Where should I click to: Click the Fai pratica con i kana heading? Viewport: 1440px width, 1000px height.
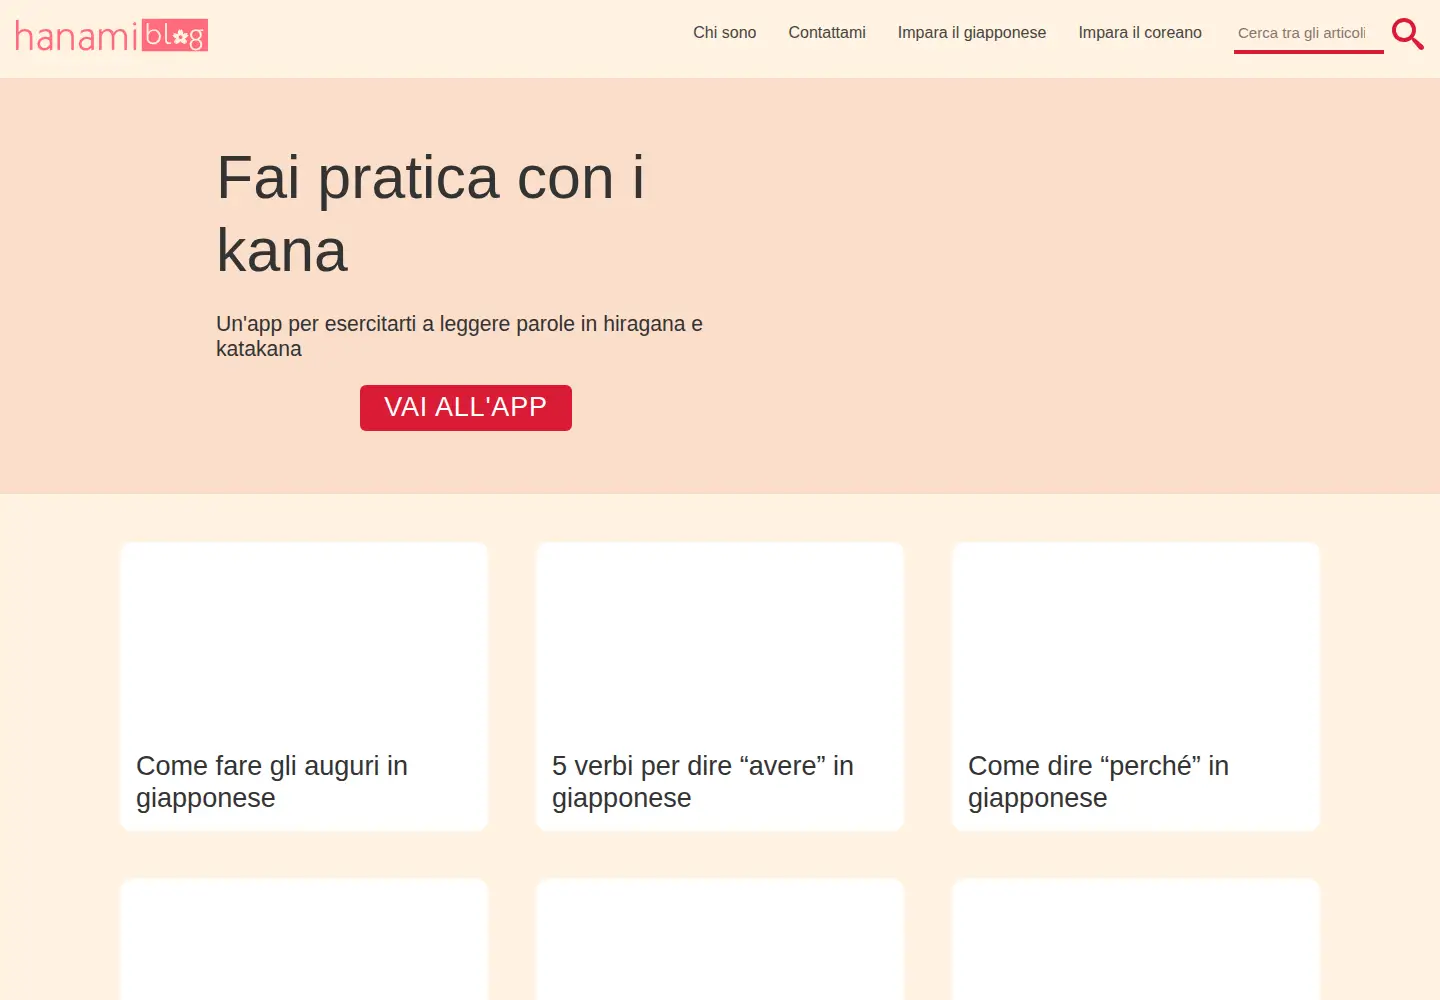(431, 214)
